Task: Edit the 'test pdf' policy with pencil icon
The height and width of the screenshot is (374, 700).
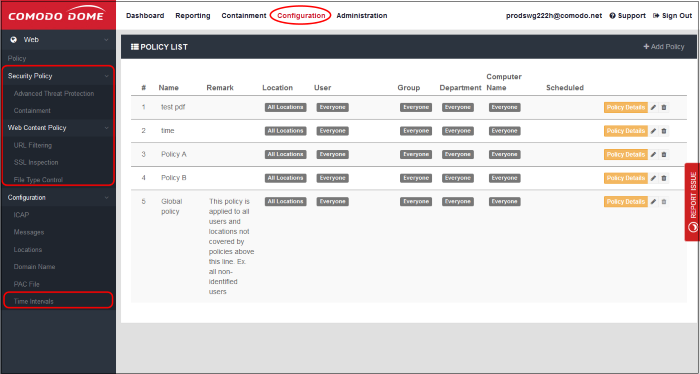Action: tap(654, 108)
